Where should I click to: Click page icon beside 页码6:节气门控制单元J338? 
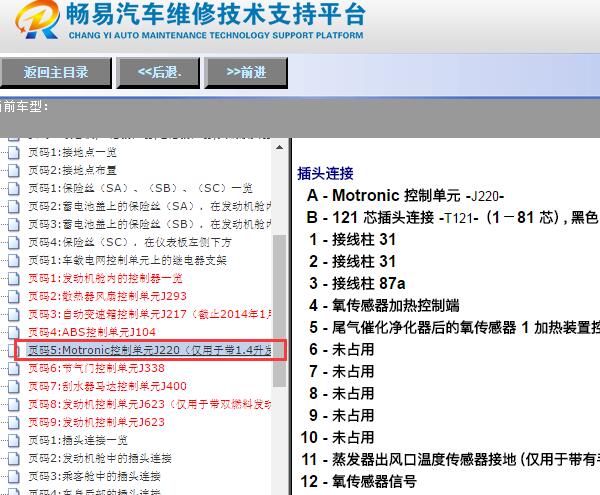(14, 368)
